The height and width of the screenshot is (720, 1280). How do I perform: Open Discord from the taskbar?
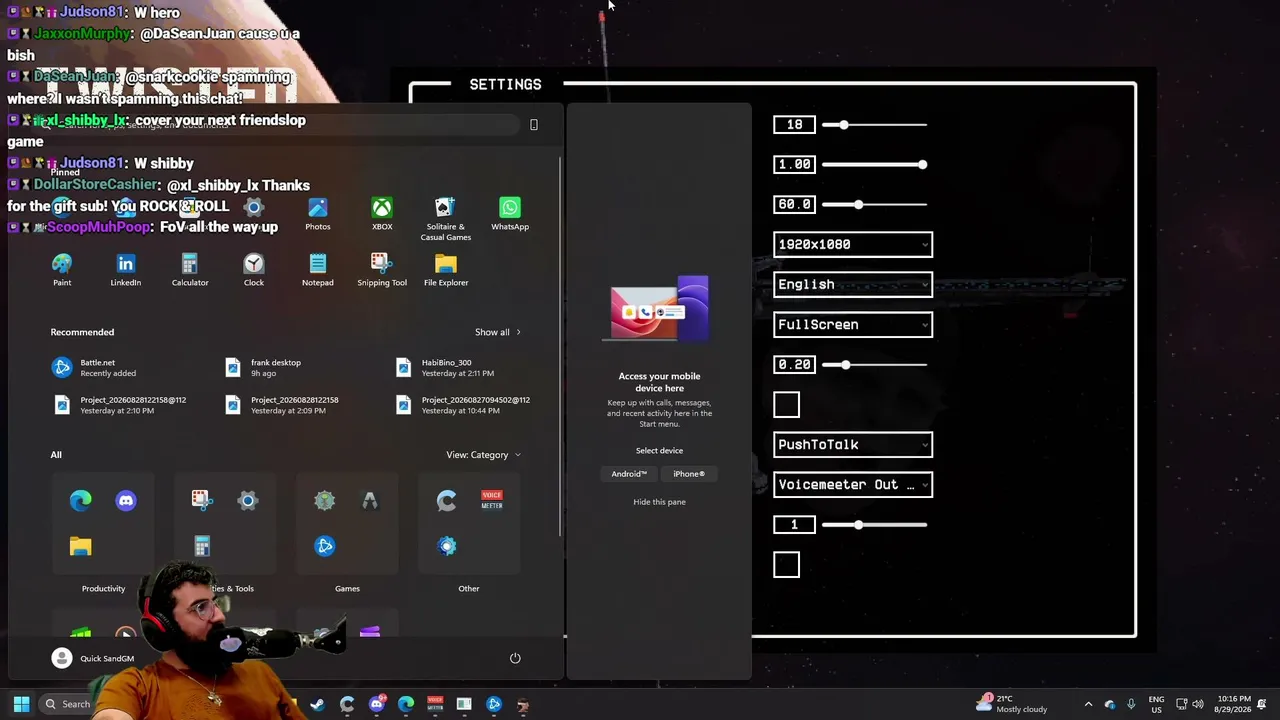click(376, 704)
